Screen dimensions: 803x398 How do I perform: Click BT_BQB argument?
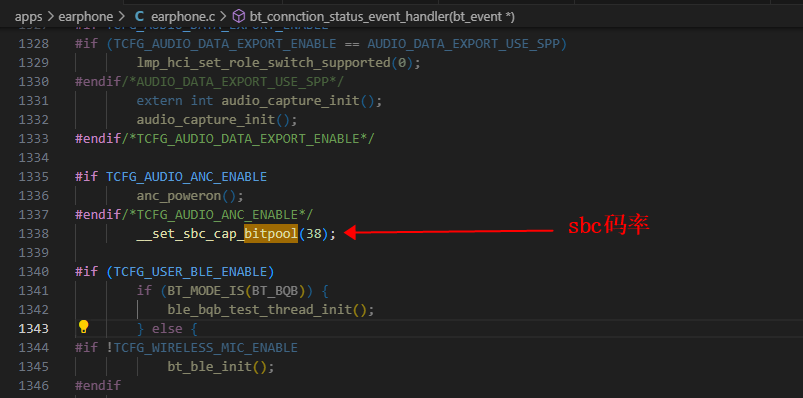275,290
